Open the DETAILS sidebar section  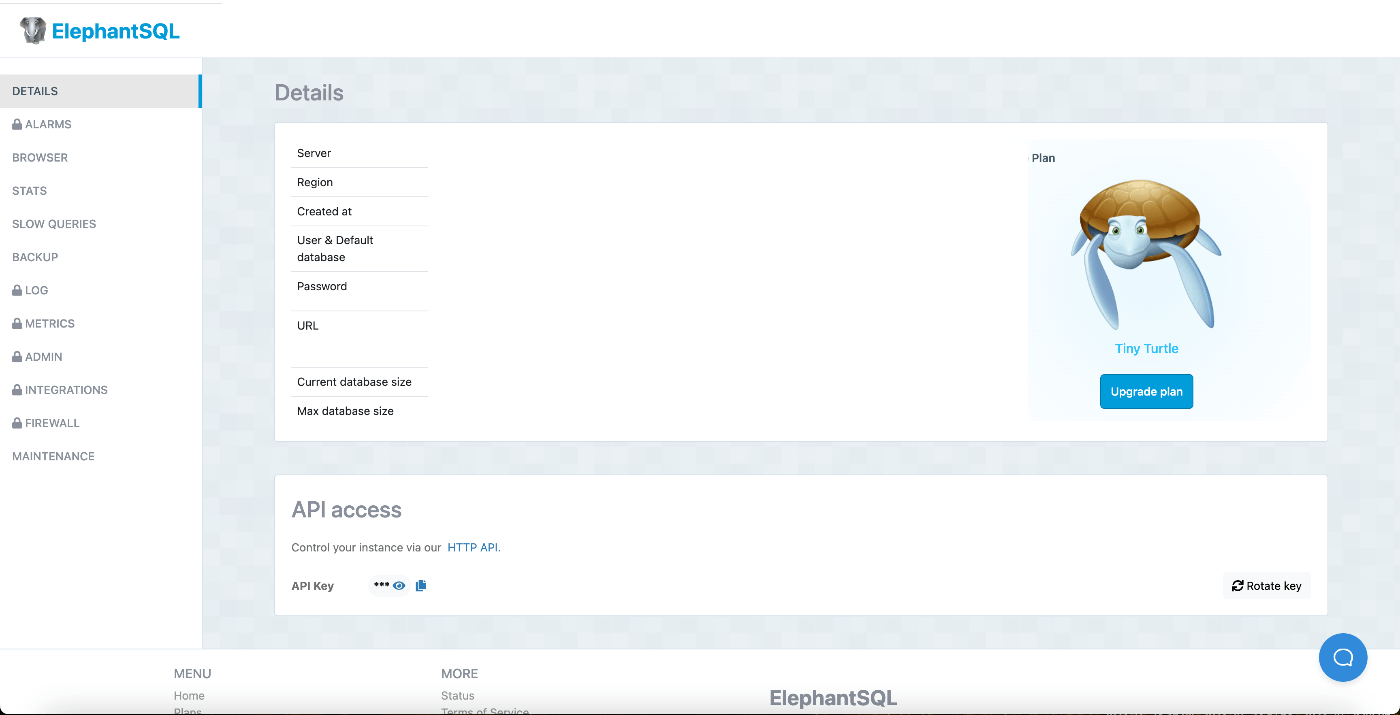point(100,91)
